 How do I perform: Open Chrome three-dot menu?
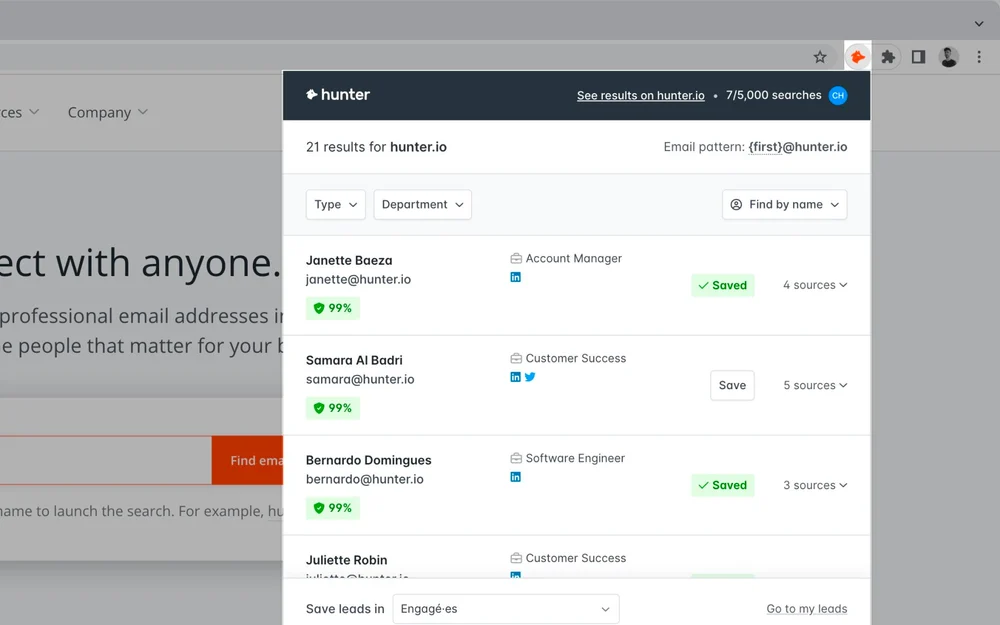pos(979,57)
